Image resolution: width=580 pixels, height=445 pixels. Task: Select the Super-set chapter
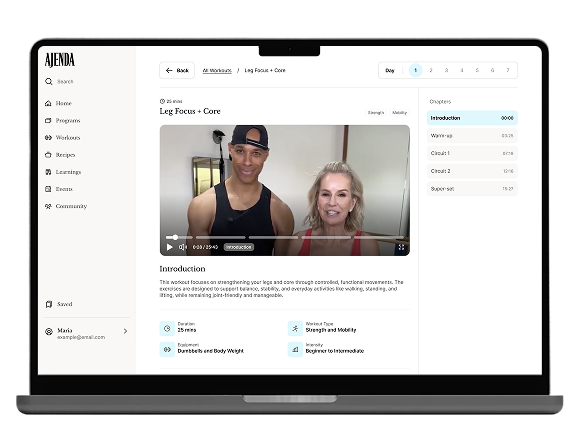pyautogui.click(x=472, y=189)
